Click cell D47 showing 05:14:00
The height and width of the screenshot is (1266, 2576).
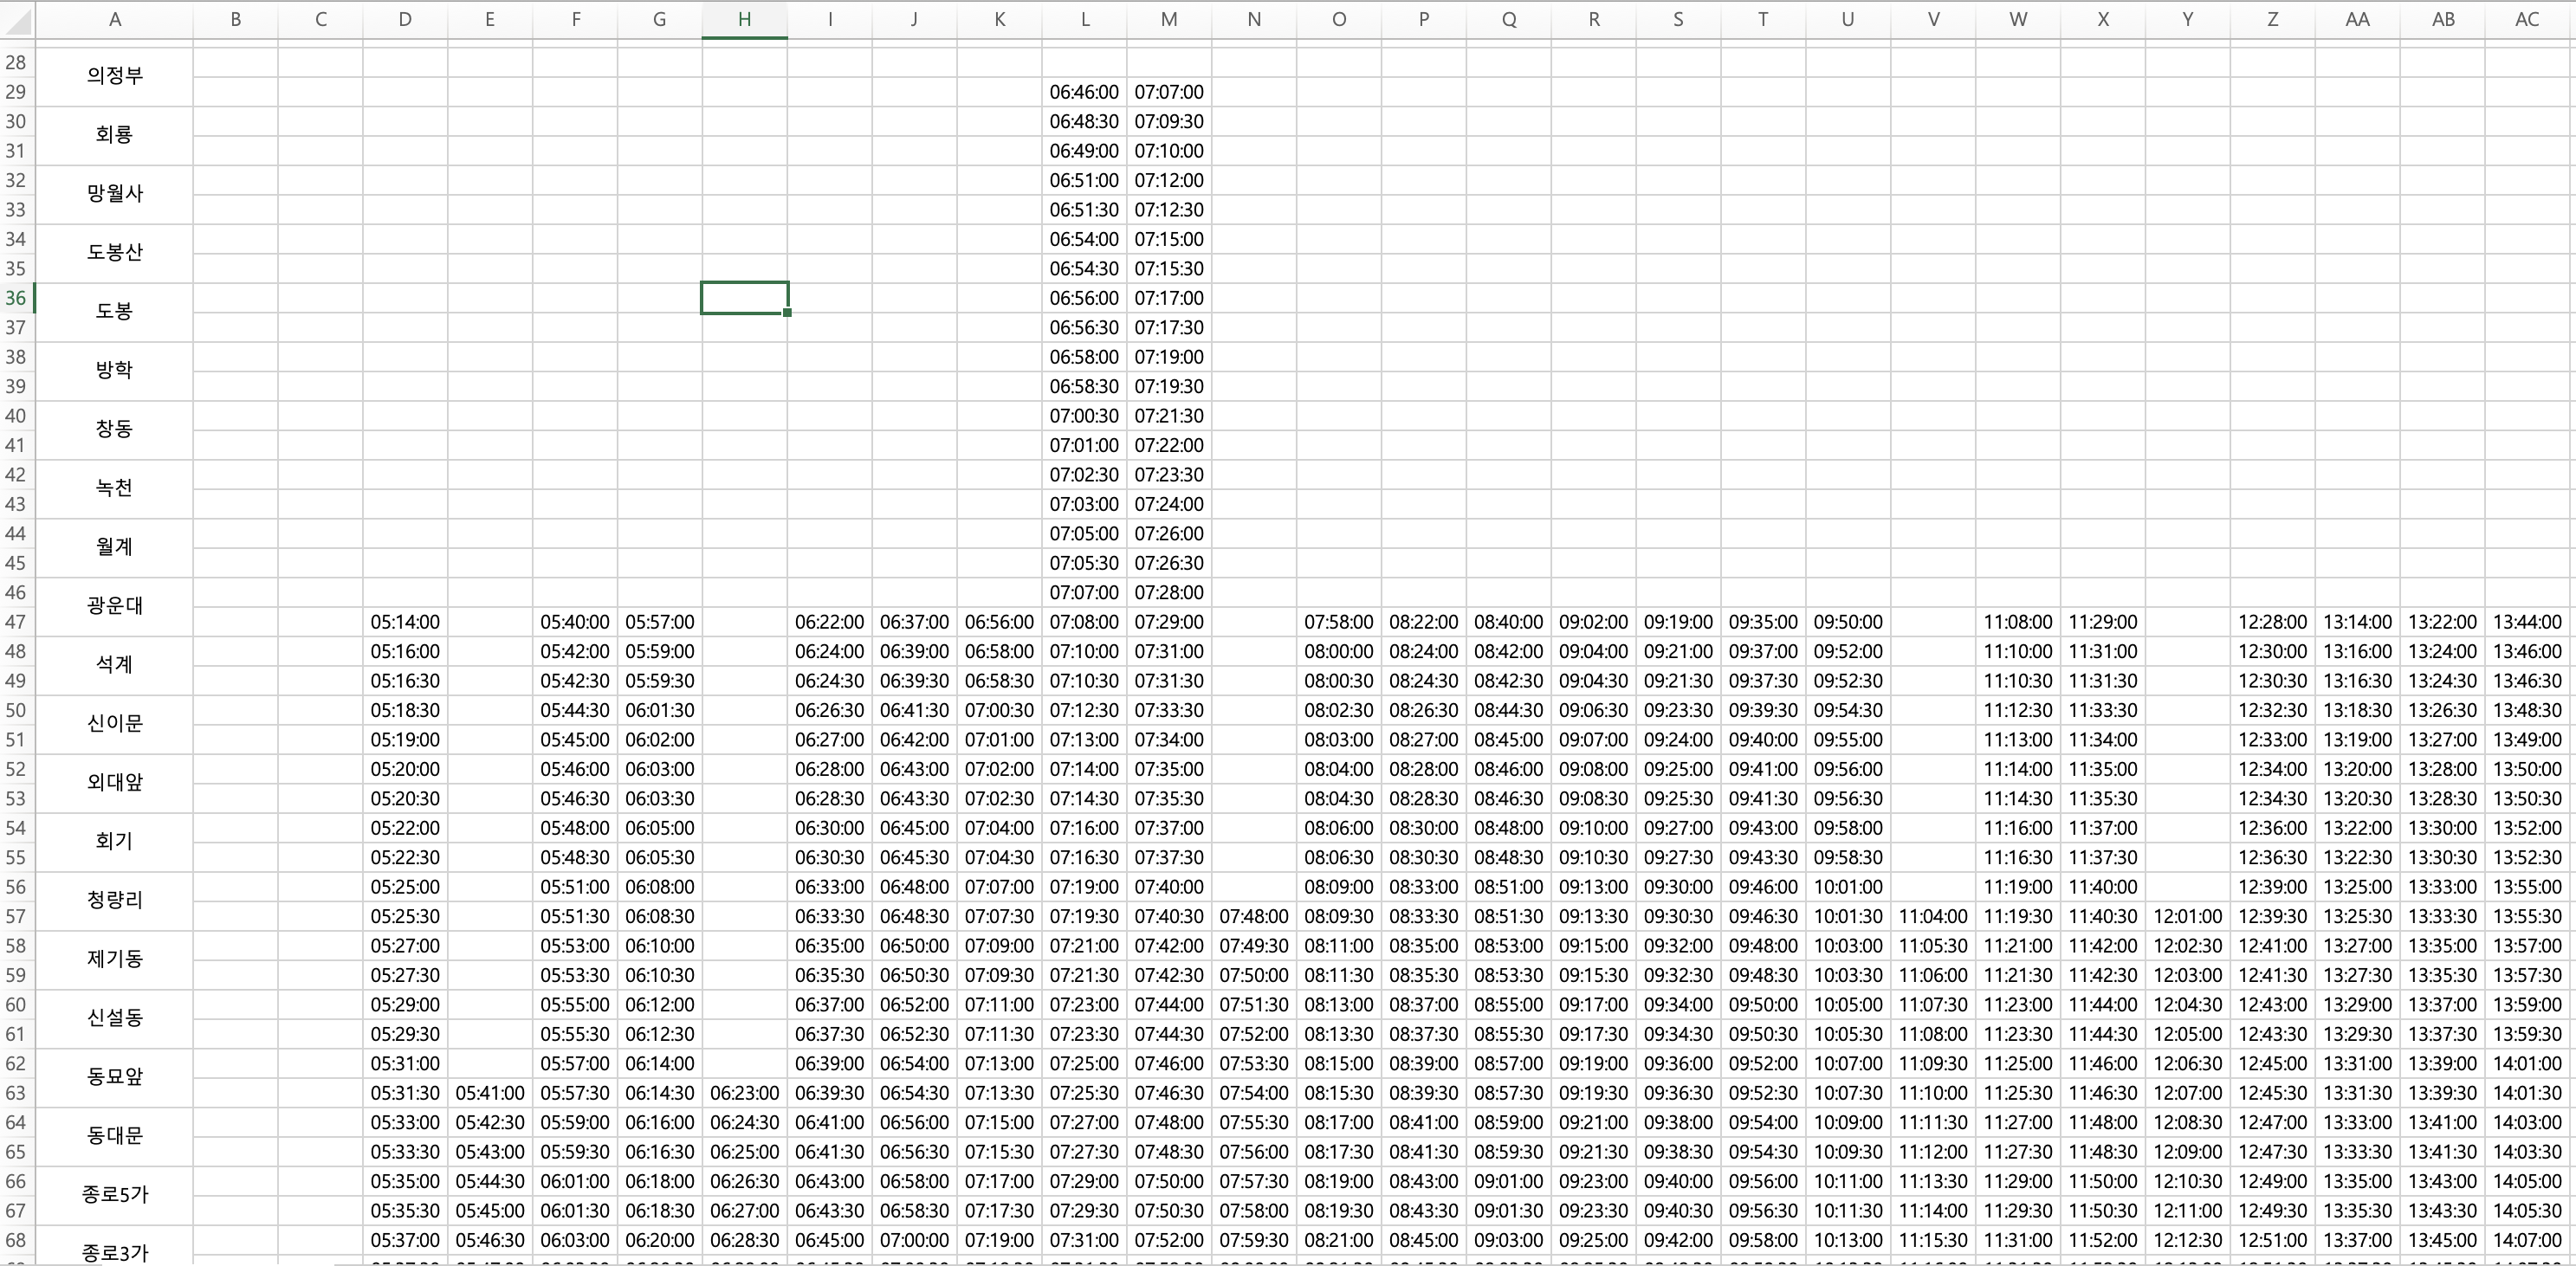click(x=405, y=622)
